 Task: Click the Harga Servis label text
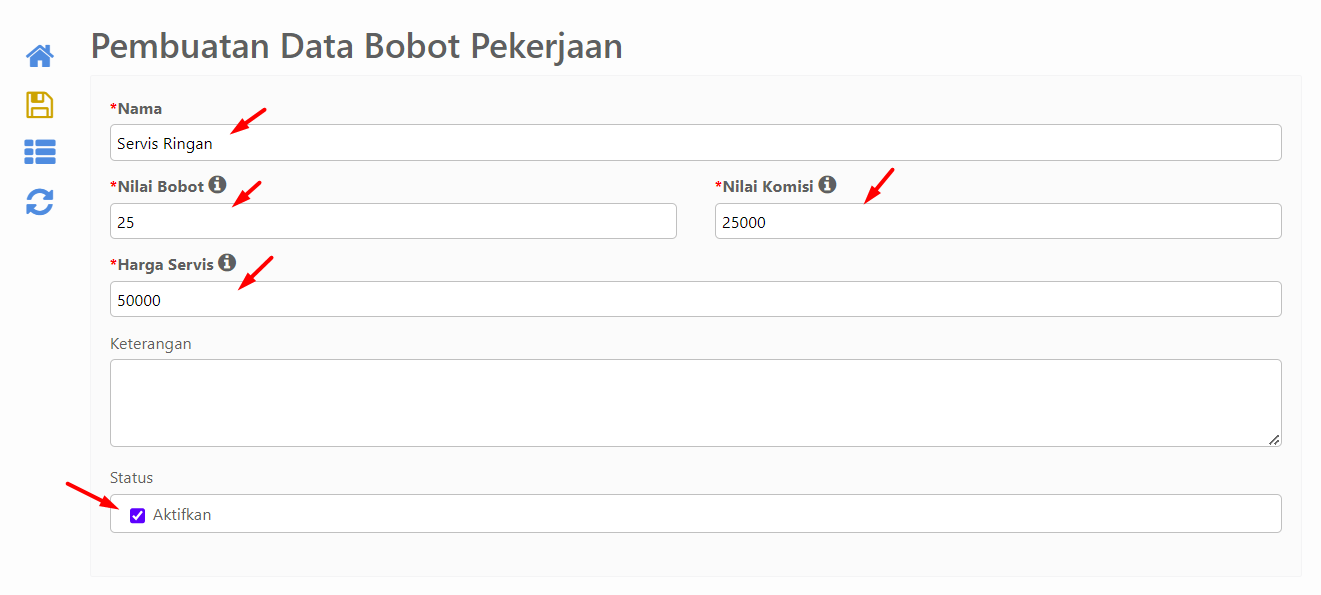[162, 264]
